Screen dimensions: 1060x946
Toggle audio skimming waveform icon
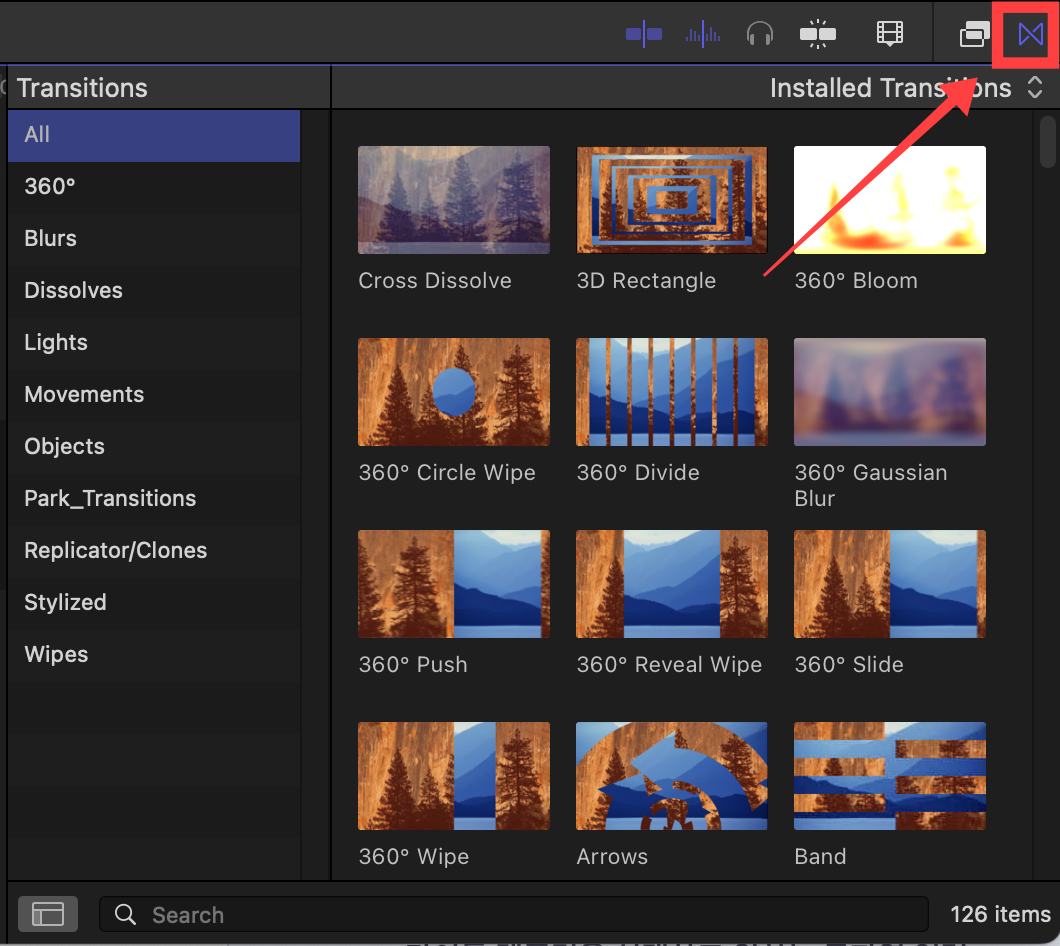[702, 34]
